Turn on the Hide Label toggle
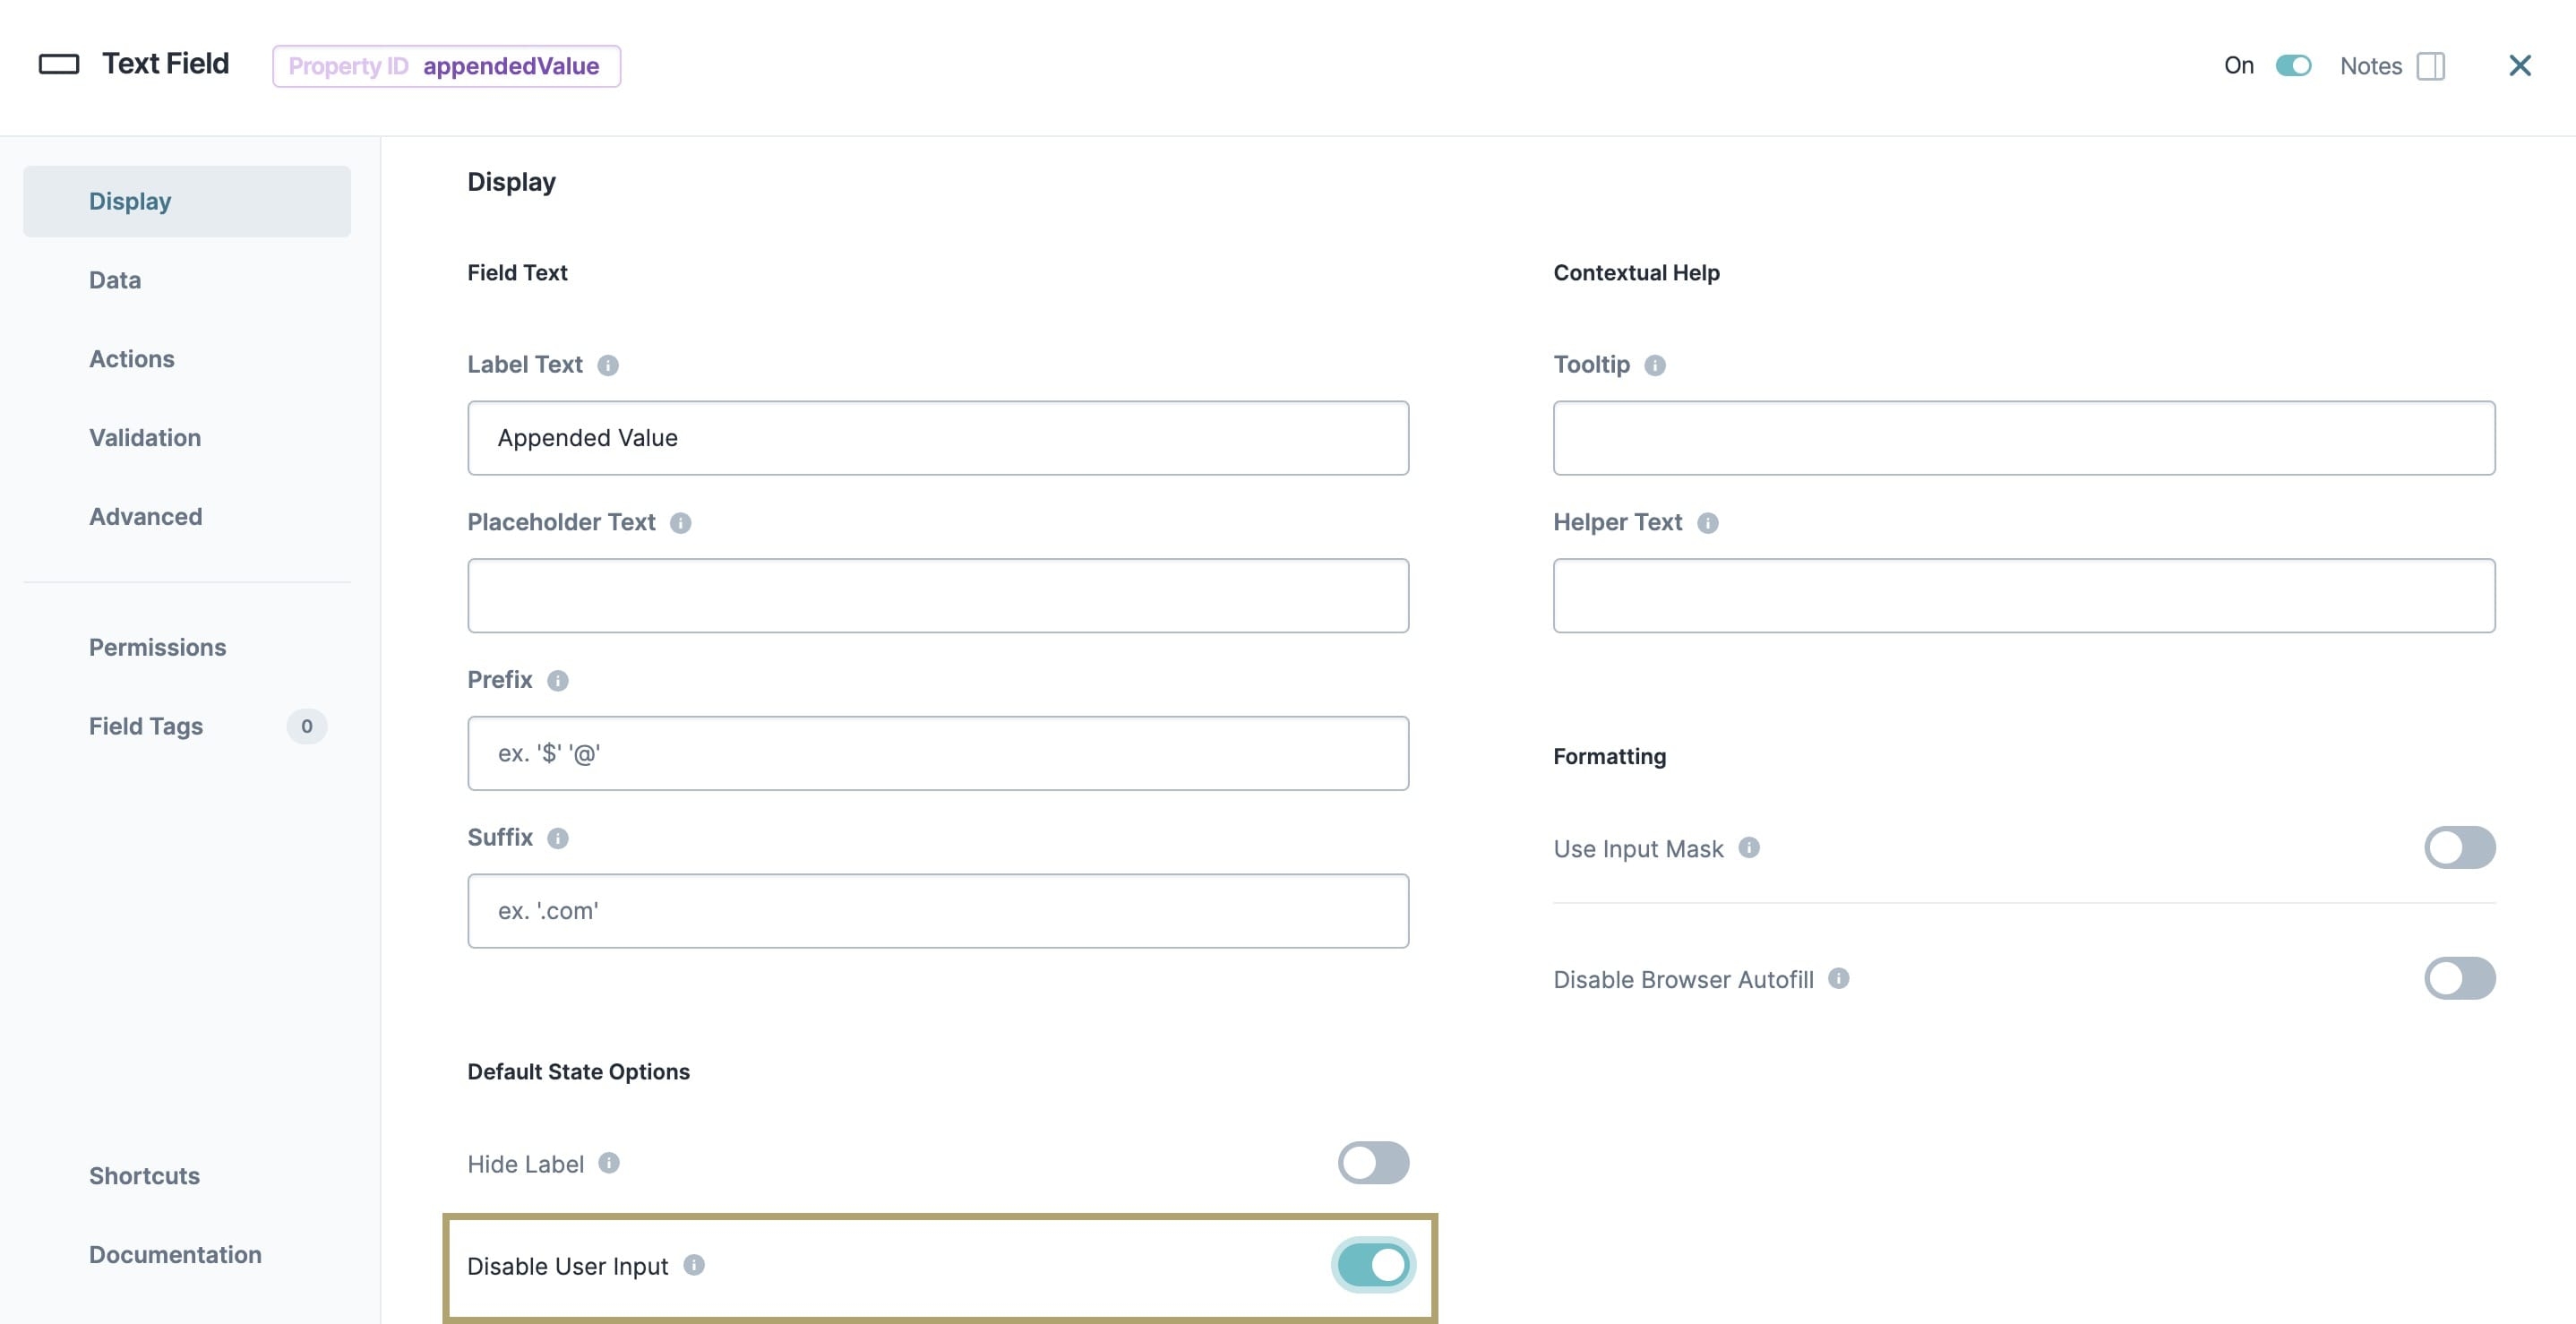Image resolution: width=2576 pixels, height=1324 pixels. [1374, 1163]
